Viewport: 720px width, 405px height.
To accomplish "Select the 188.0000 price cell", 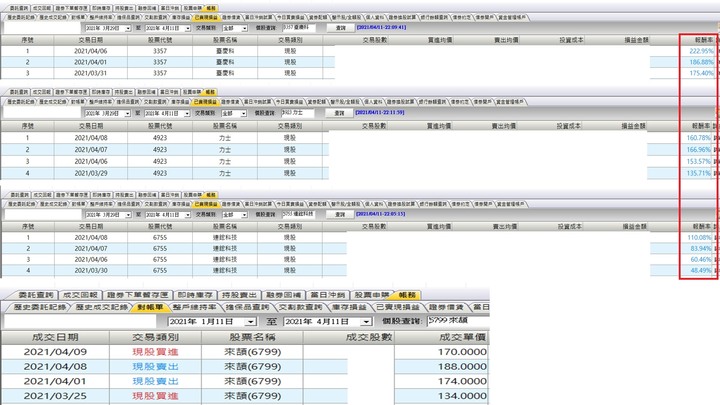I will [x=442, y=366].
